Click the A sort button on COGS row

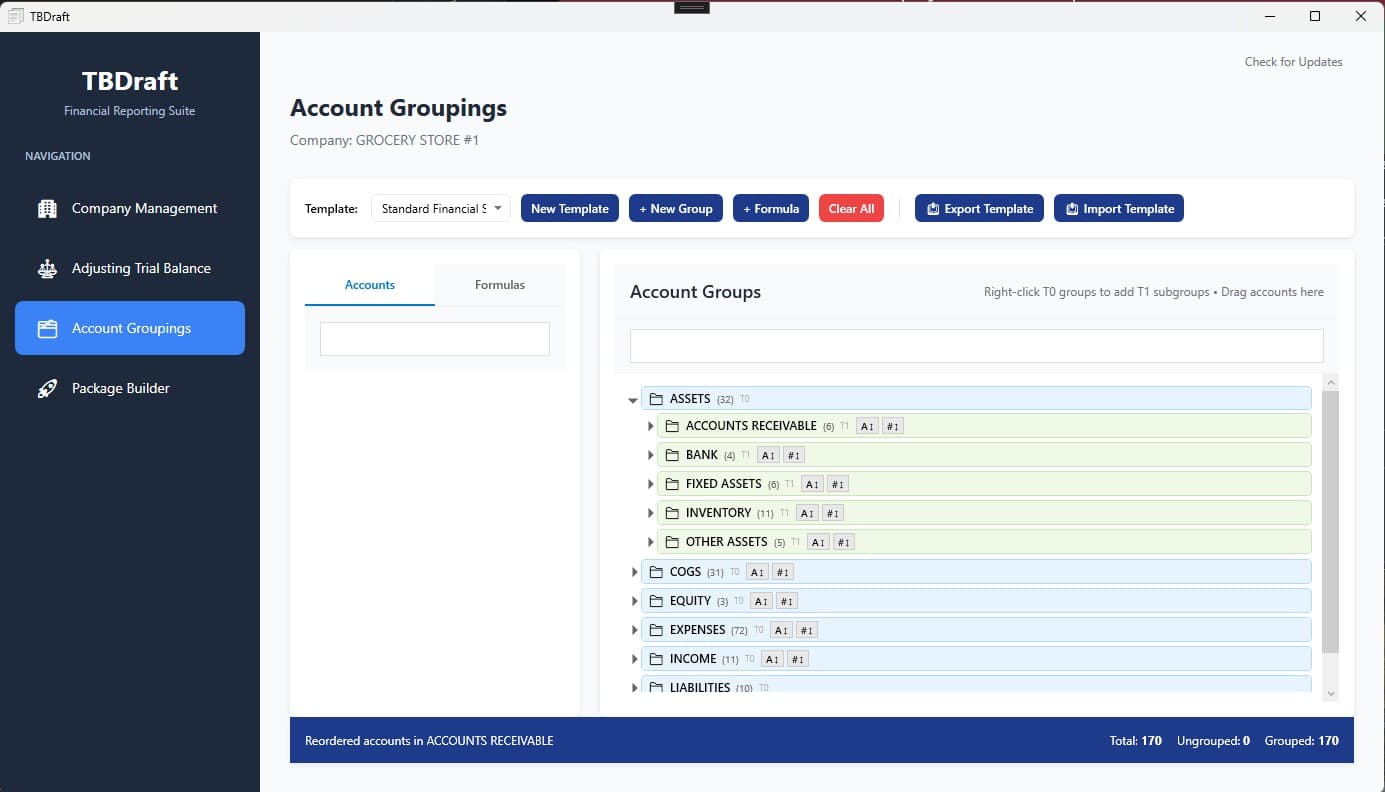757,572
